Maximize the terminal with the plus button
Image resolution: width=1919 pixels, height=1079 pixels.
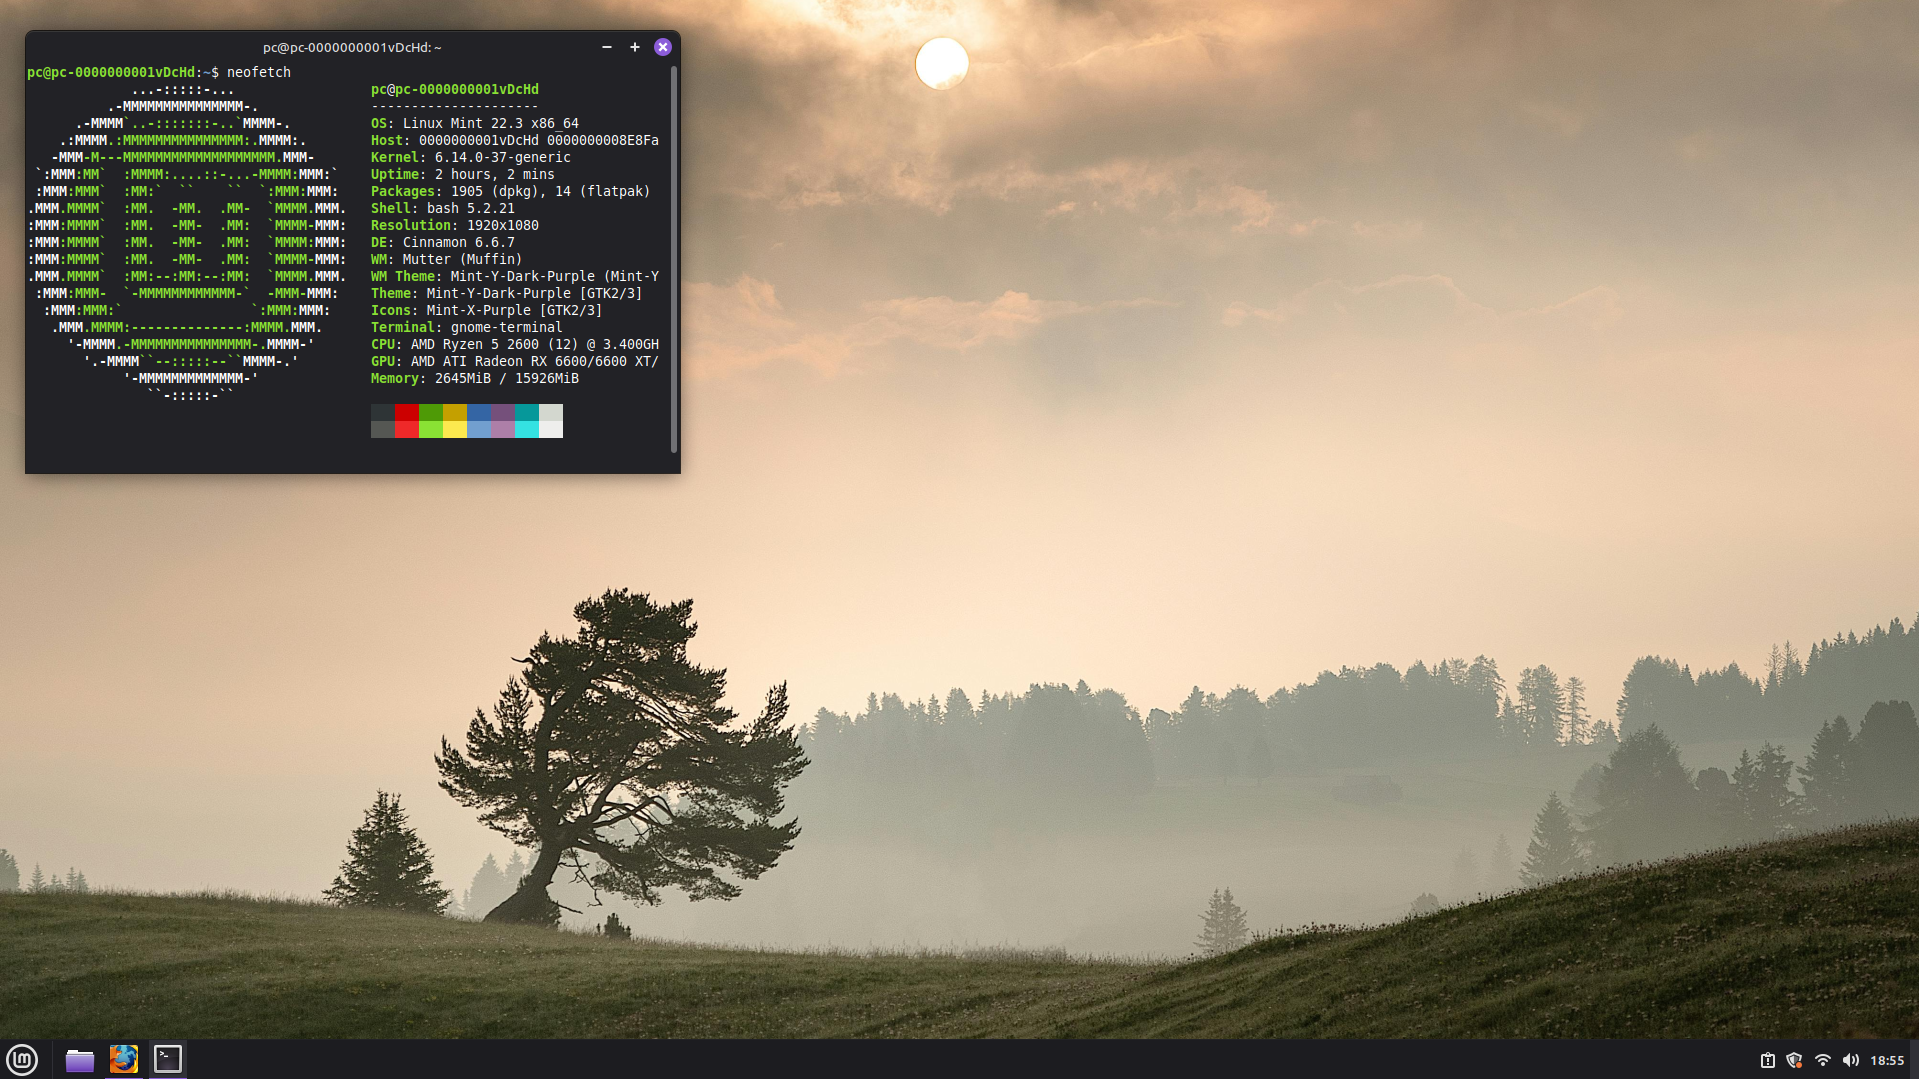pos(634,47)
